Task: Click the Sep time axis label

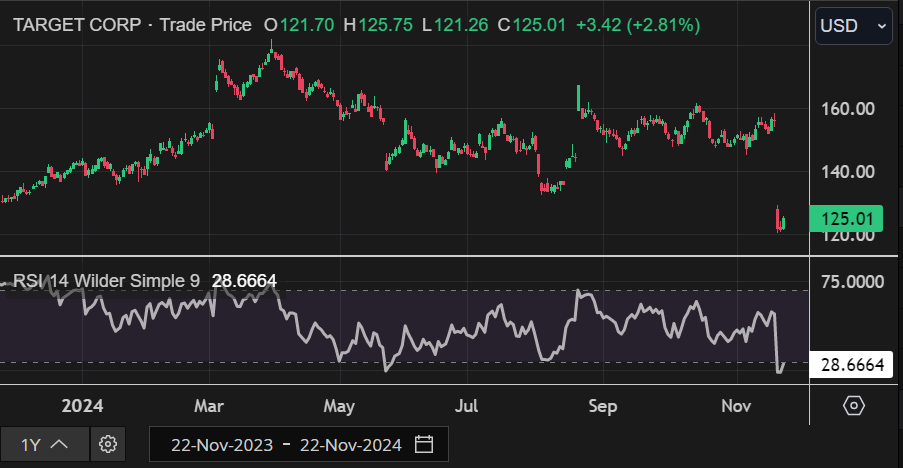Action: [602, 406]
